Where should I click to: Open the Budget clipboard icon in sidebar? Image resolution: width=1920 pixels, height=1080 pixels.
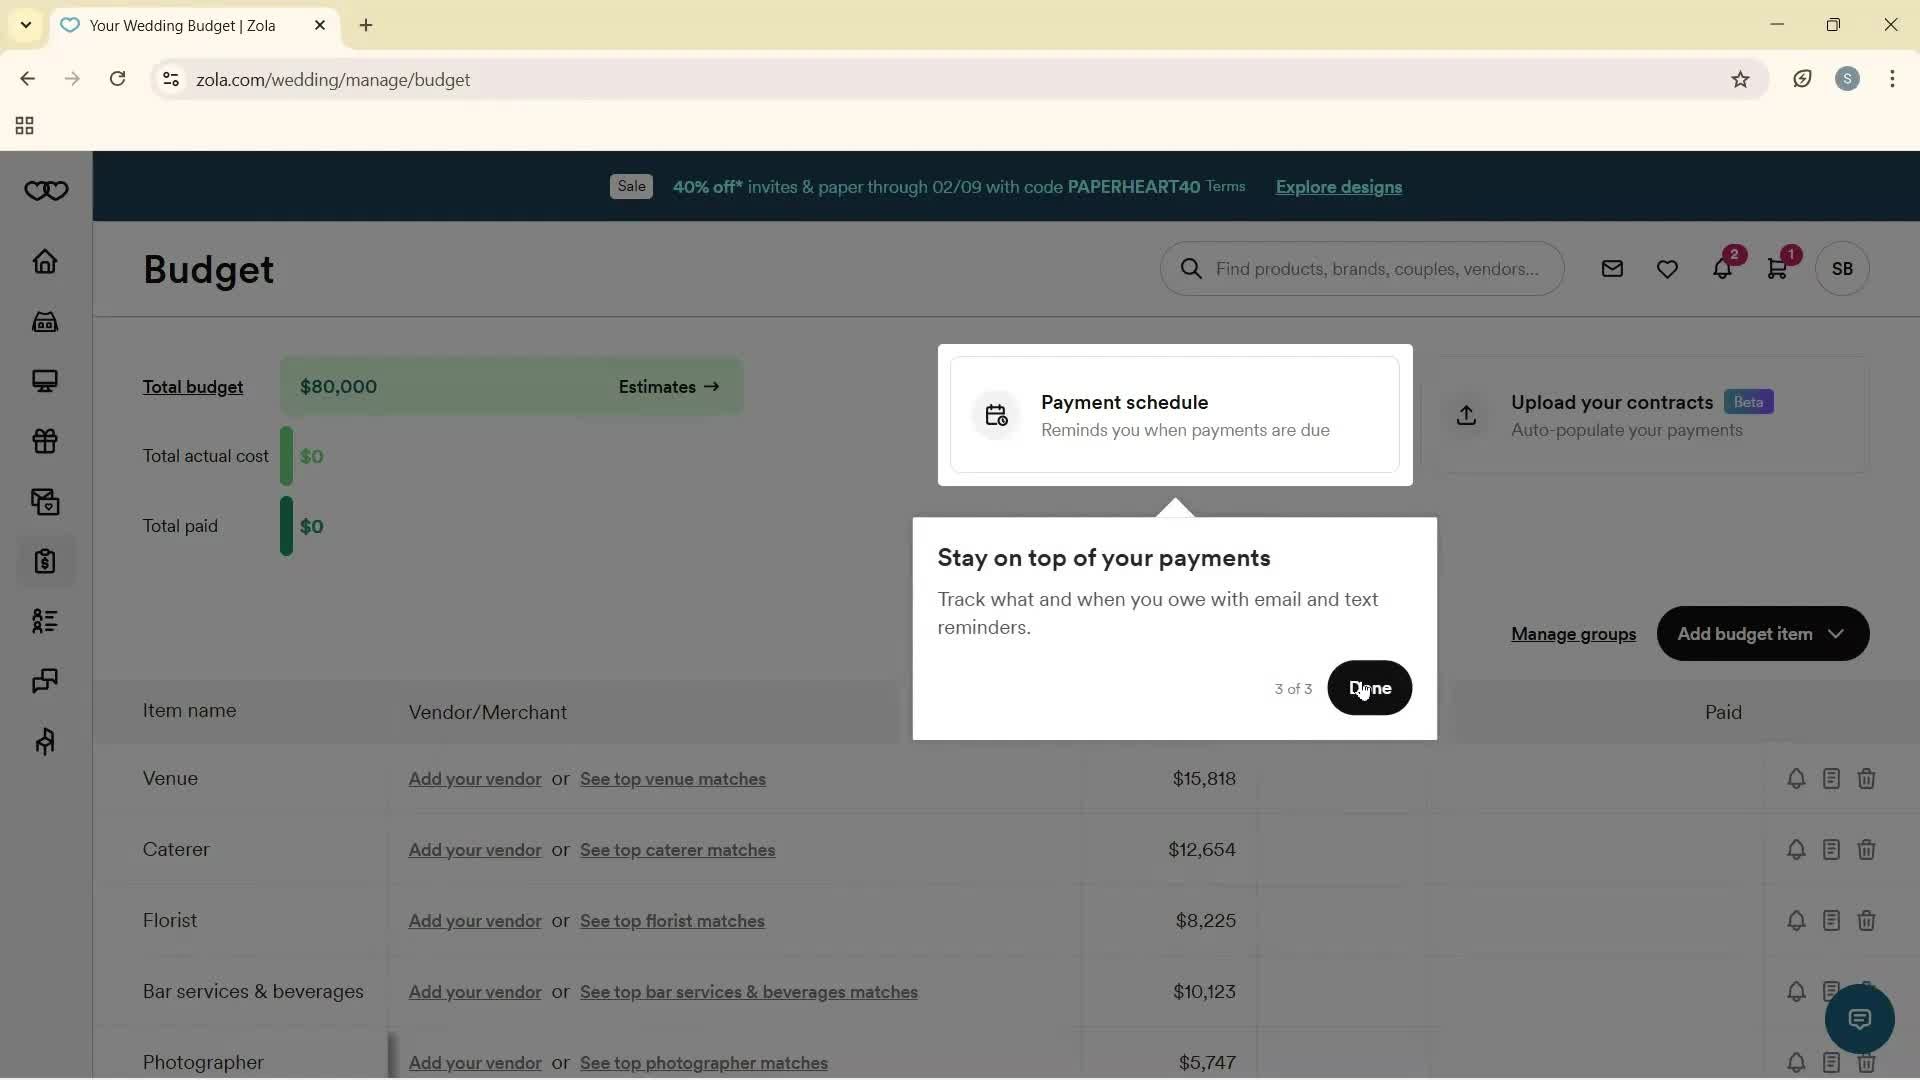[x=45, y=562]
